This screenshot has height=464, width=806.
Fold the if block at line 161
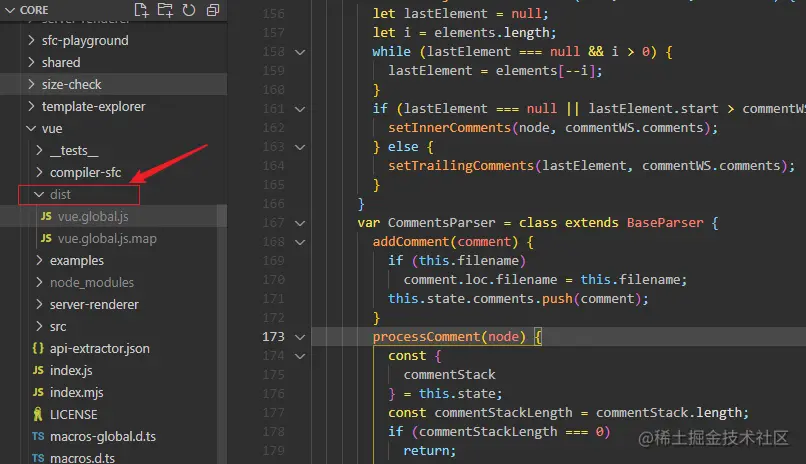point(300,109)
